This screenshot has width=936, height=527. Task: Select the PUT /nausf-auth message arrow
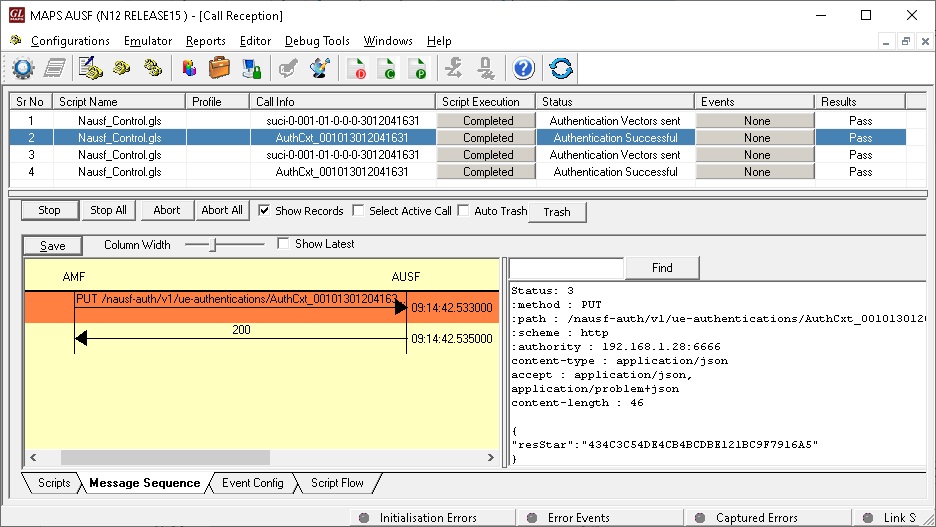tap(241, 307)
